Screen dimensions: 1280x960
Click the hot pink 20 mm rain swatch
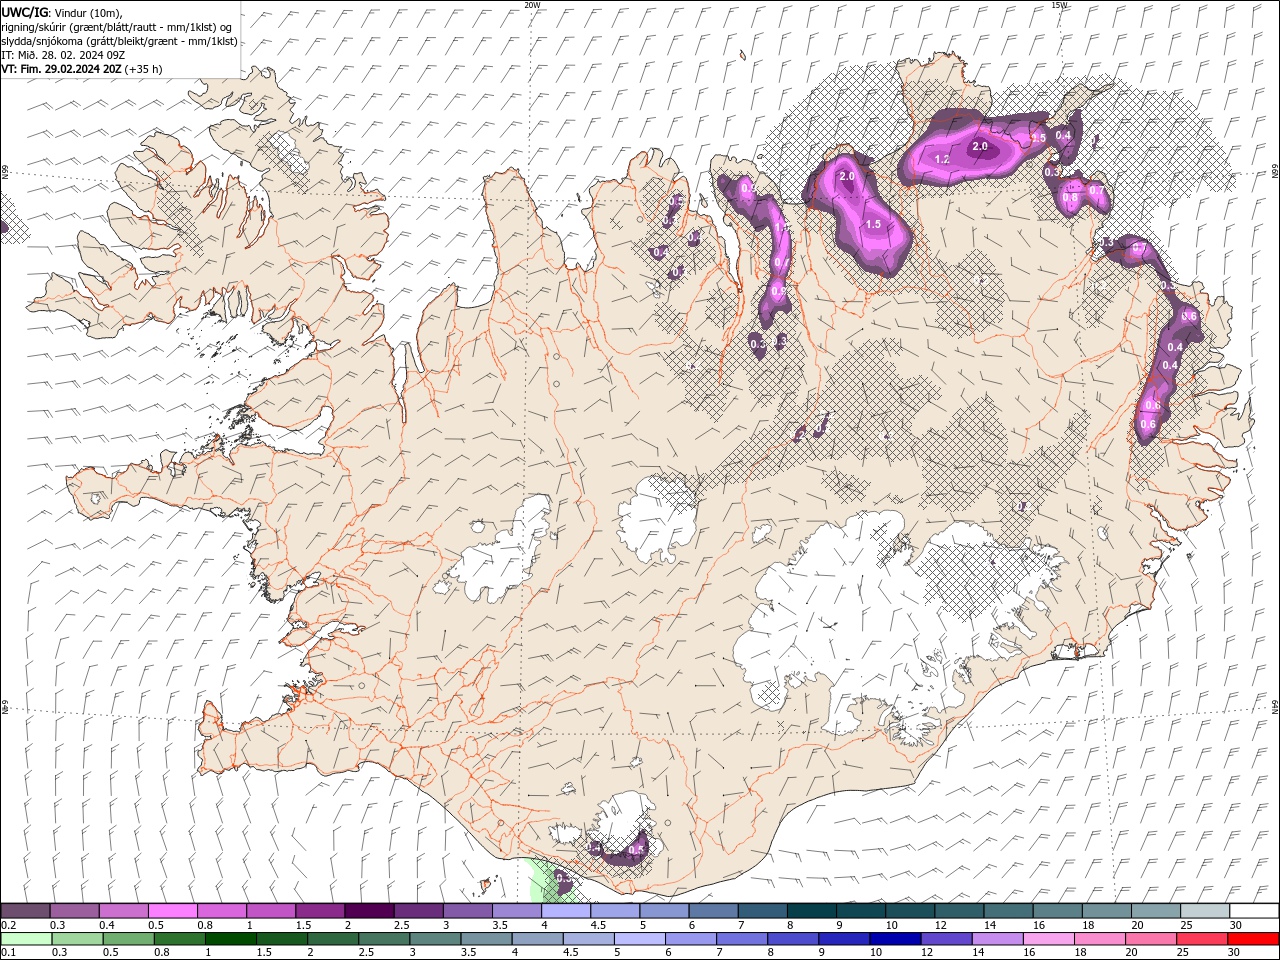click(1151, 939)
